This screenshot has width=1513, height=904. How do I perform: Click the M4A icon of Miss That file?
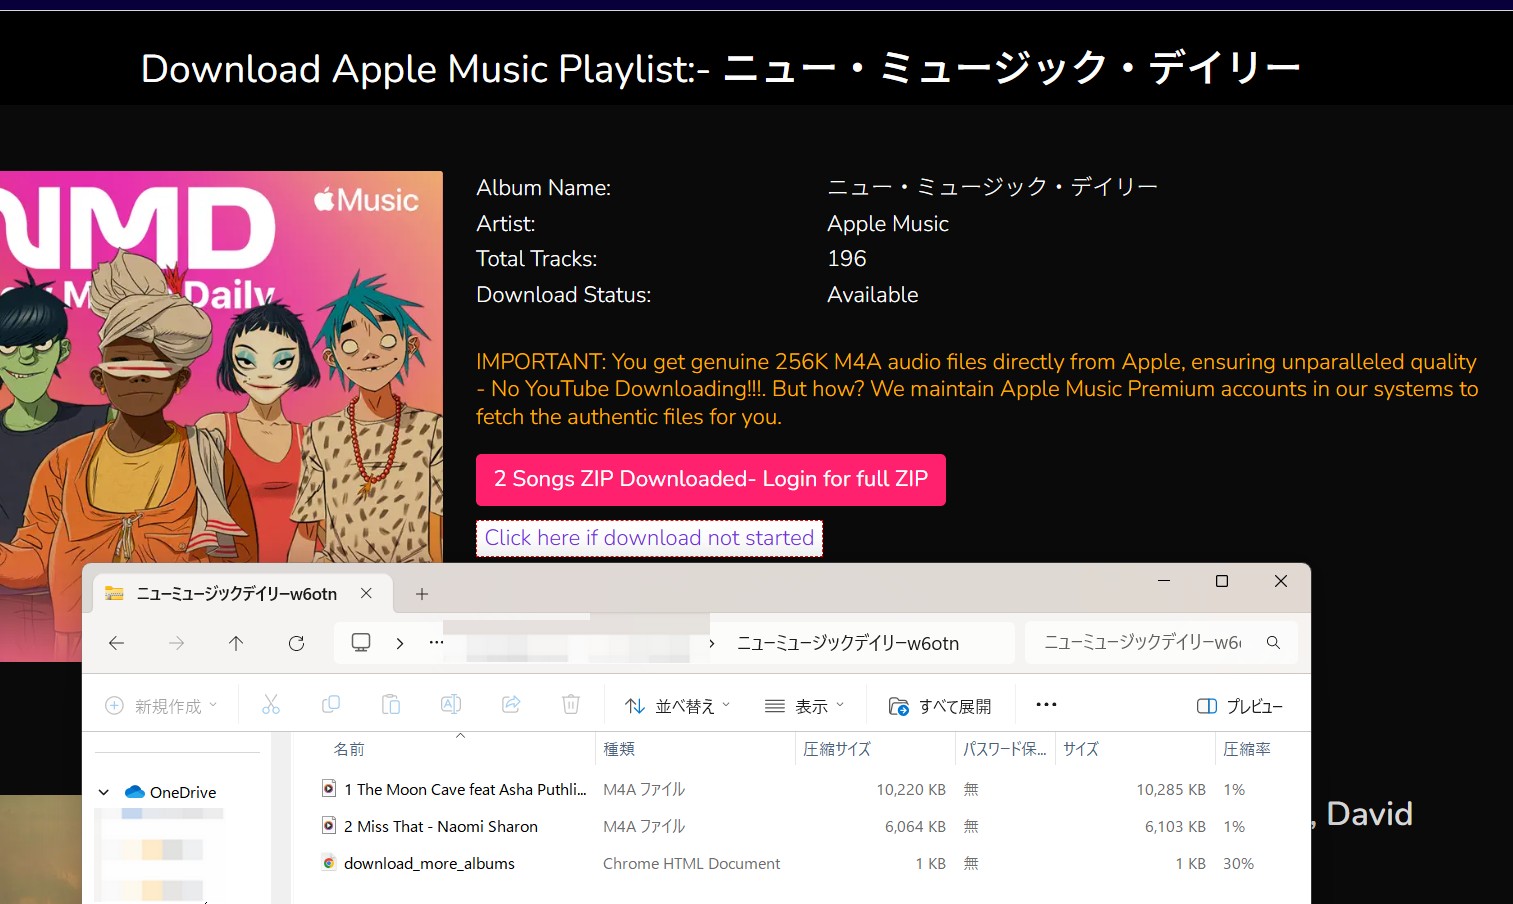coord(329,825)
